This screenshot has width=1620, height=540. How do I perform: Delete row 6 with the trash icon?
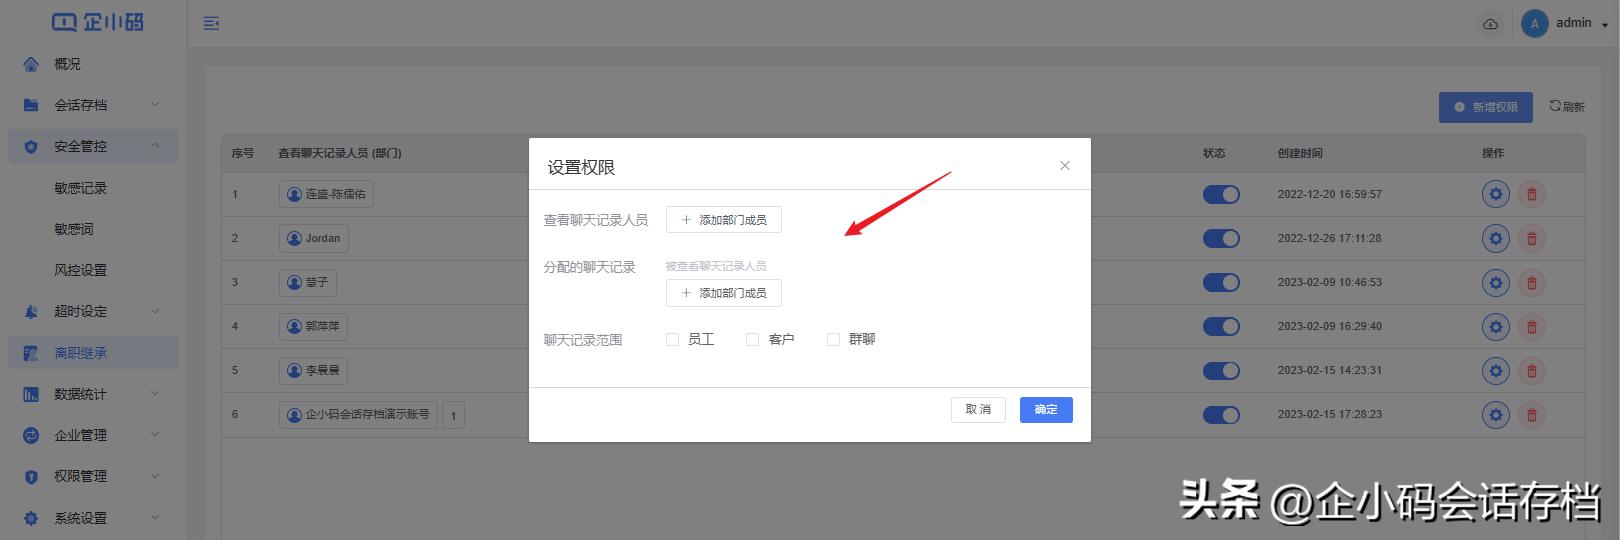pos(1532,414)
